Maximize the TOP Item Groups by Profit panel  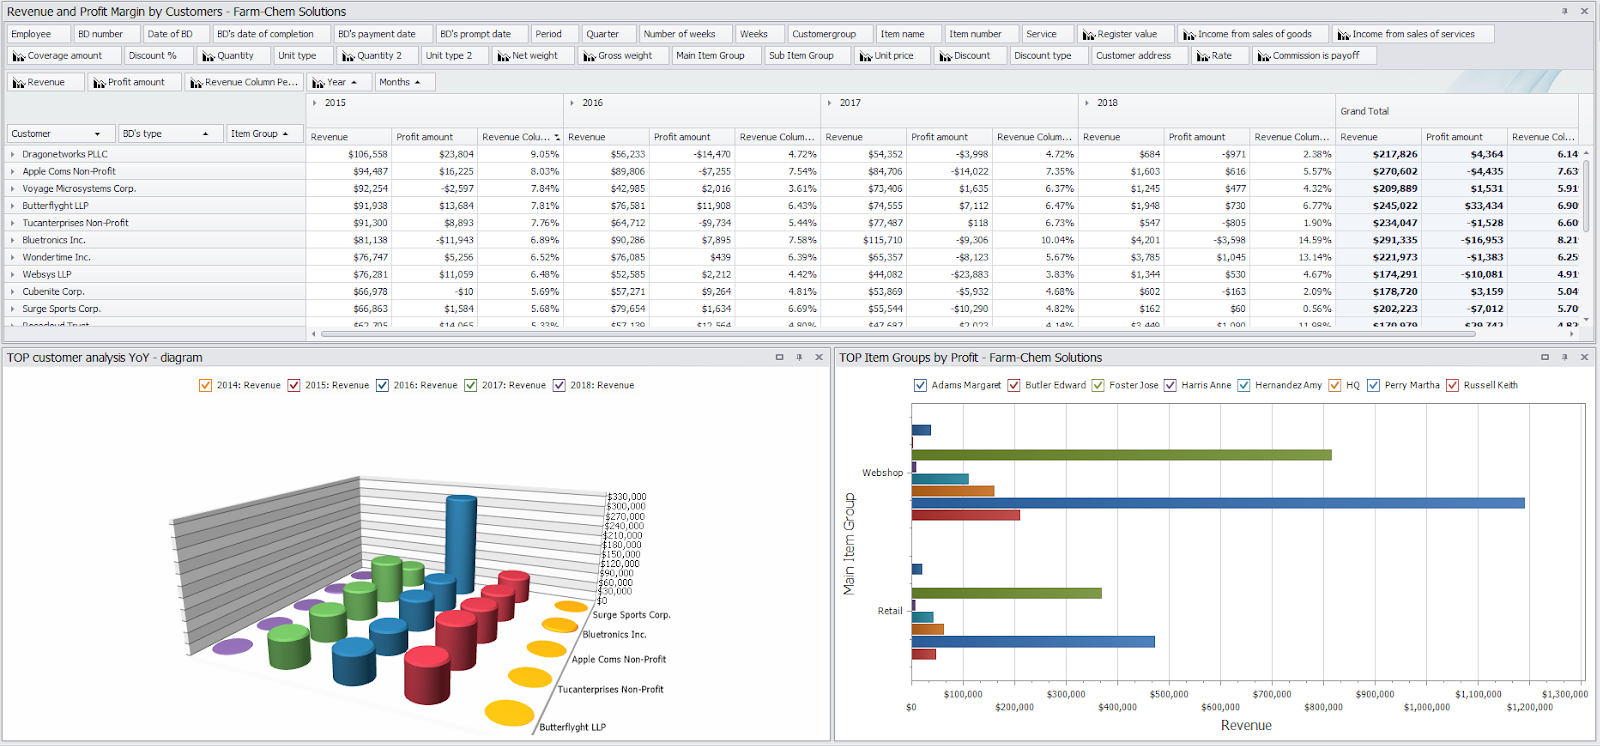coord(1545,357)
